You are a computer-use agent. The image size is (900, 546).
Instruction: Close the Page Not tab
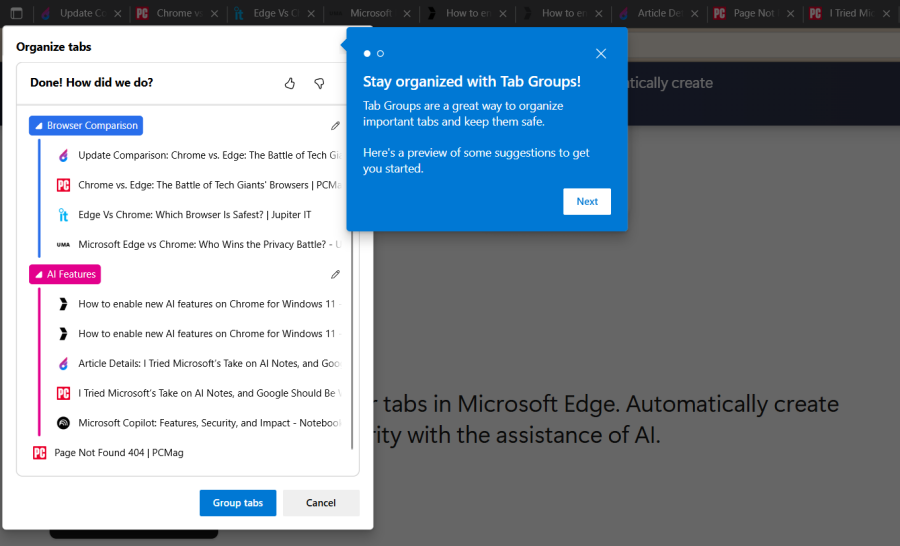click(790, 13)
